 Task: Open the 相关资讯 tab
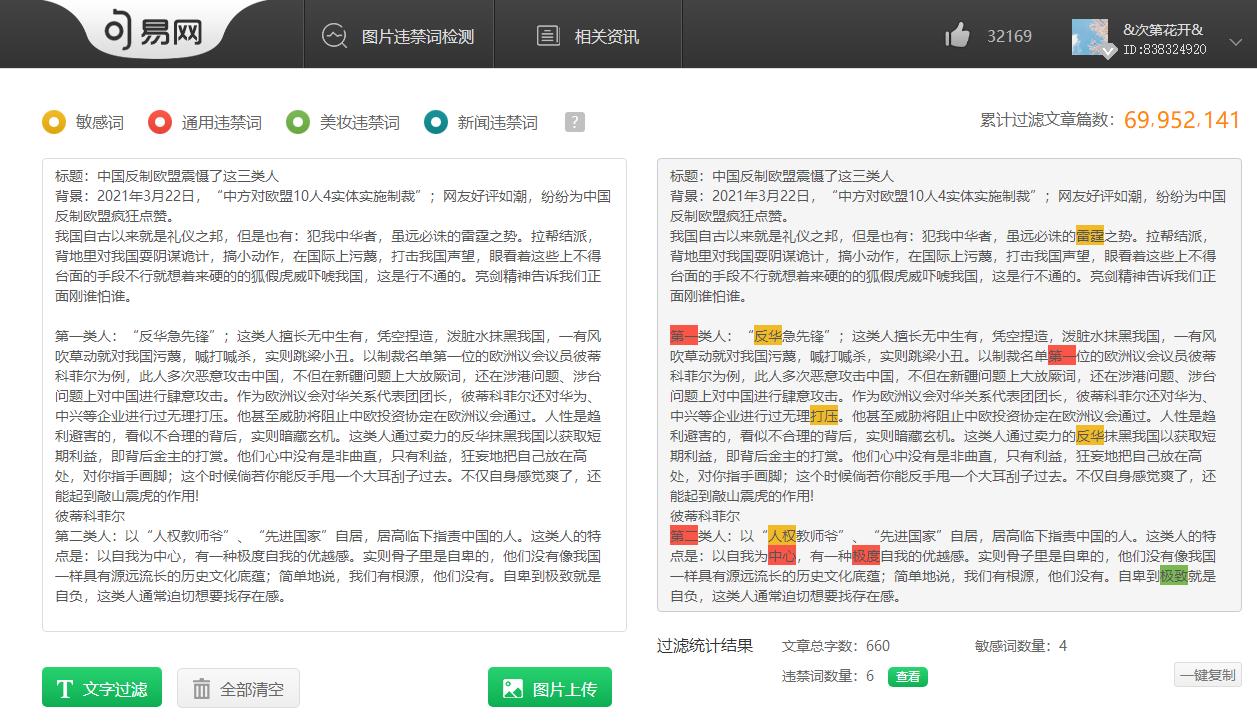pos(588,34)
